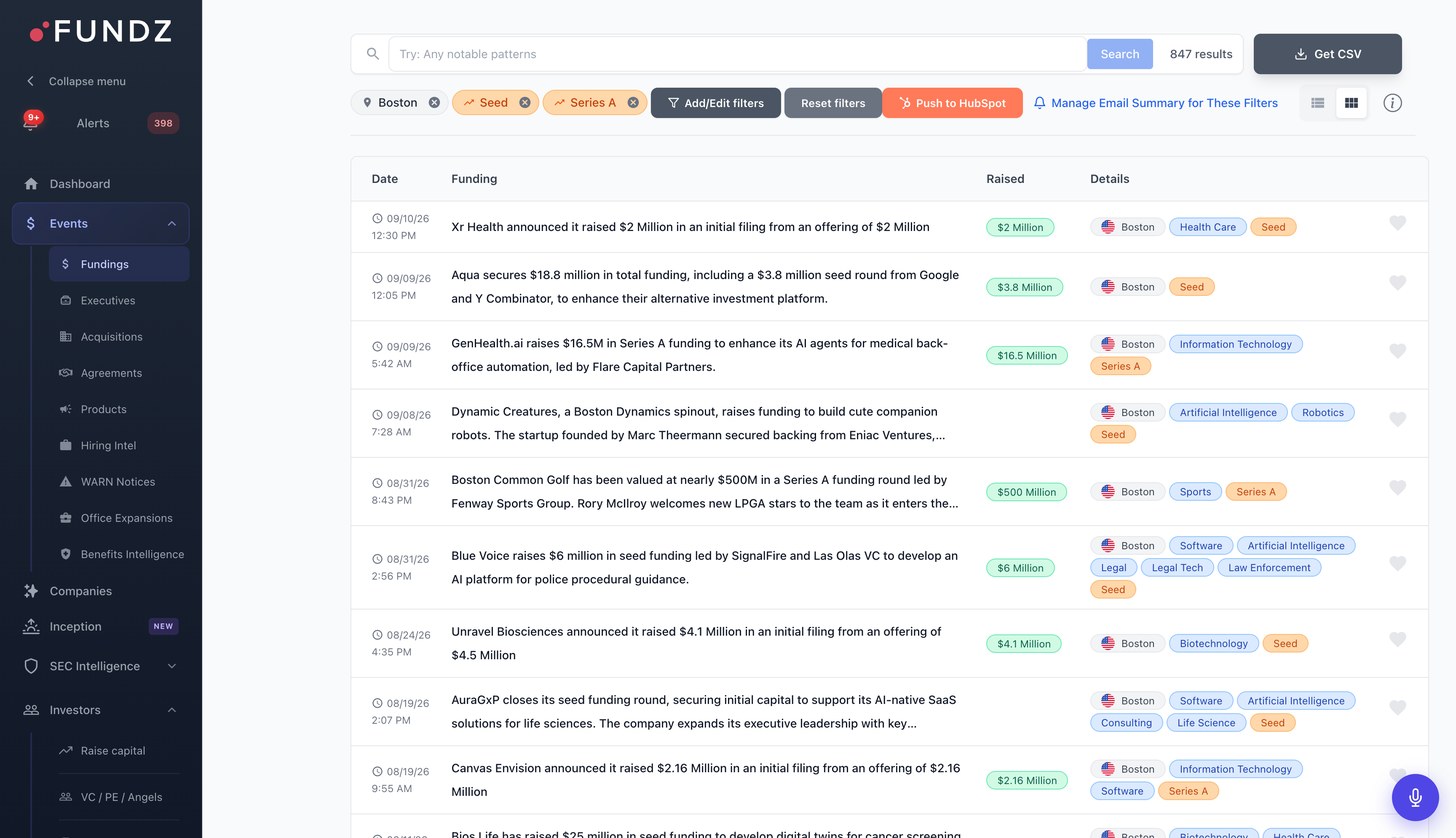The height and width of the screenshot is (838, 1456).
Task: Click the Search button
Action: pos(1120,54)
